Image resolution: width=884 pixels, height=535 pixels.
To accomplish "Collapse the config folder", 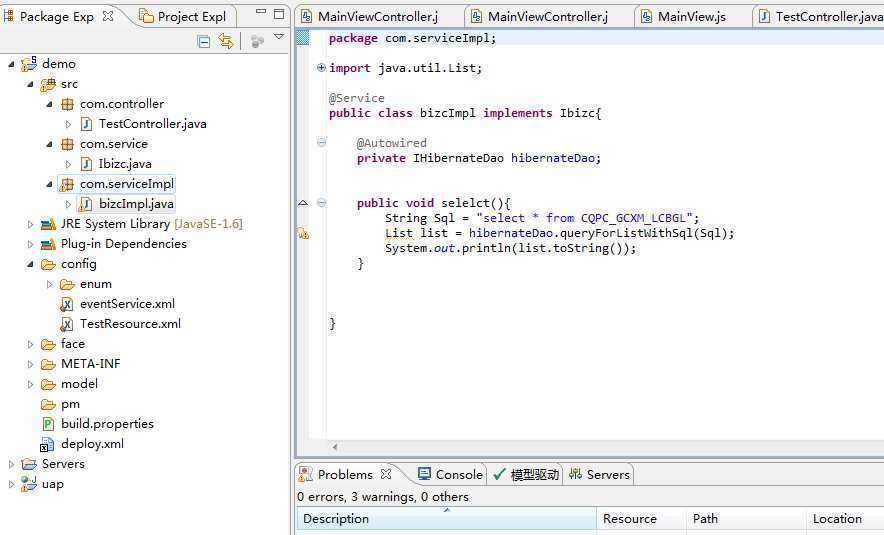I will click(x=30, y=264).
